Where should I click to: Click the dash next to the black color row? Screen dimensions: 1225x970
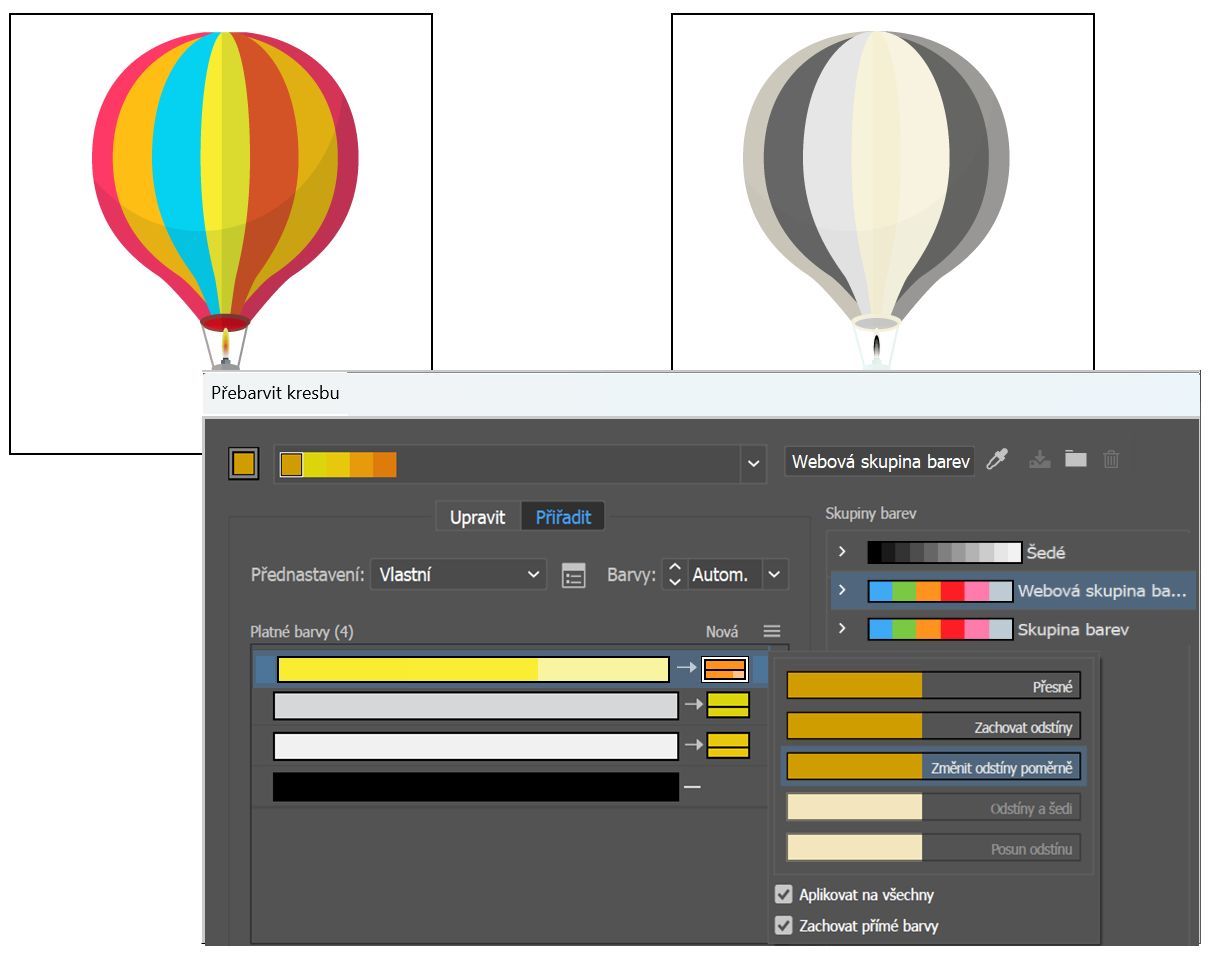[692, 787]
